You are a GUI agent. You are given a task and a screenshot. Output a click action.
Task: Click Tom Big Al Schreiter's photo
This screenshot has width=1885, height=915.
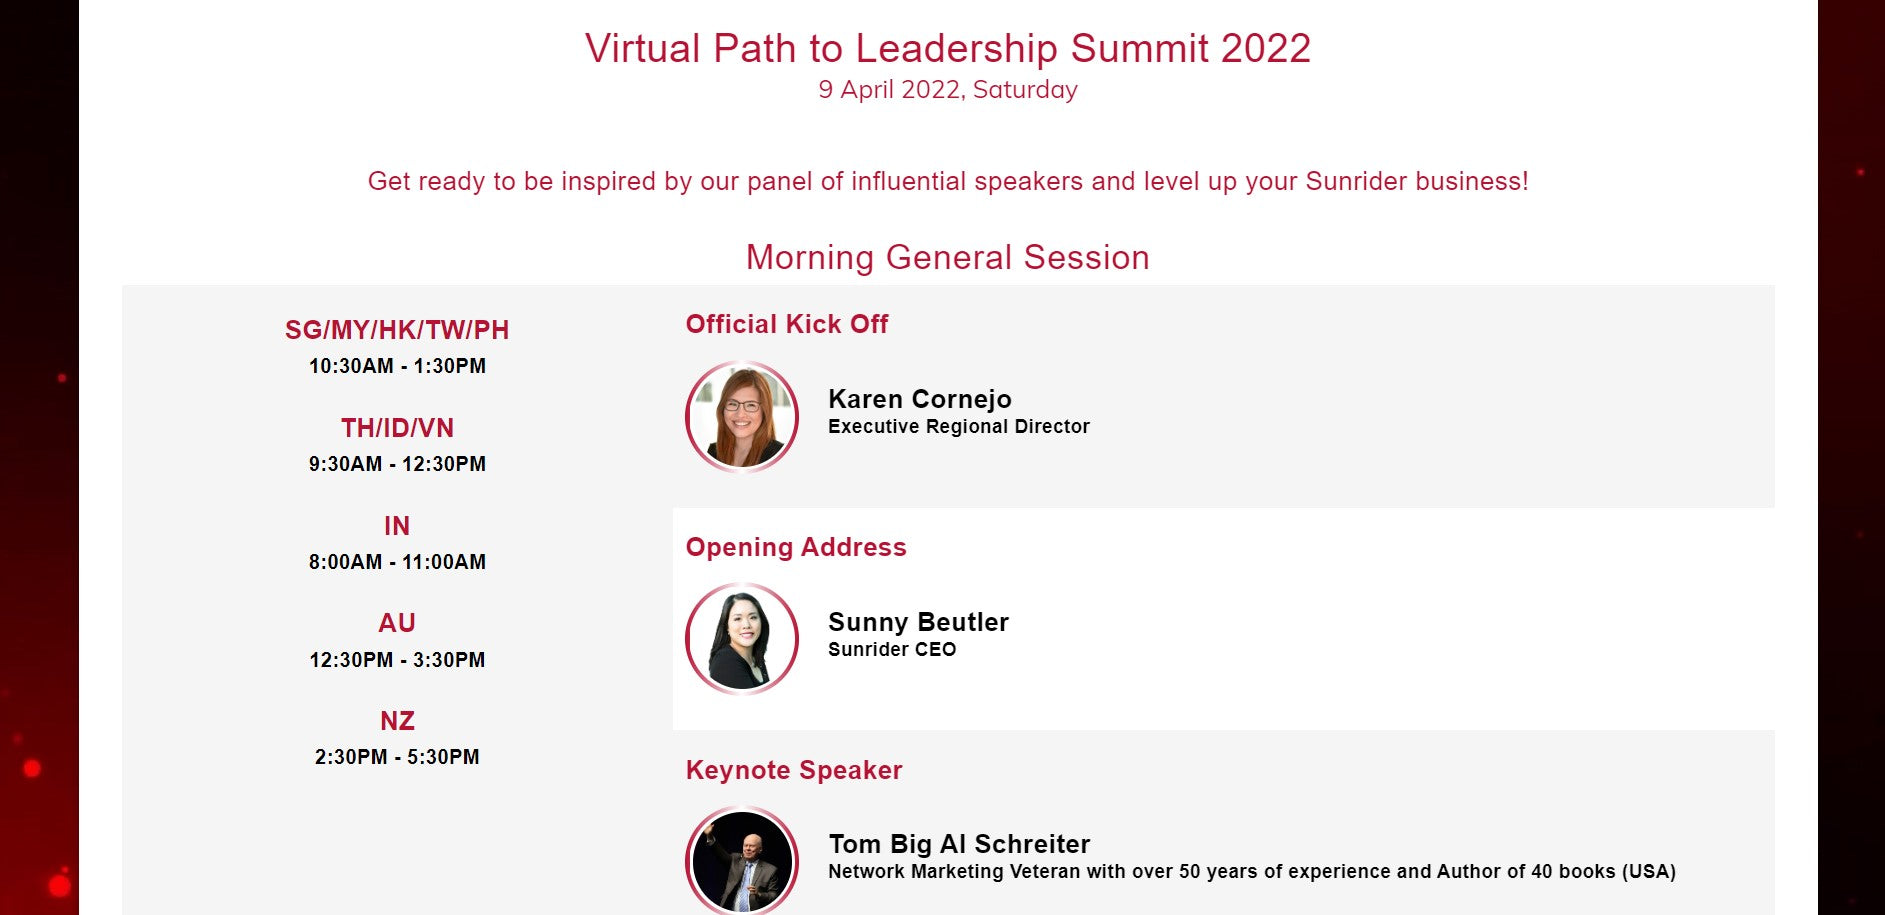(742, 860)
